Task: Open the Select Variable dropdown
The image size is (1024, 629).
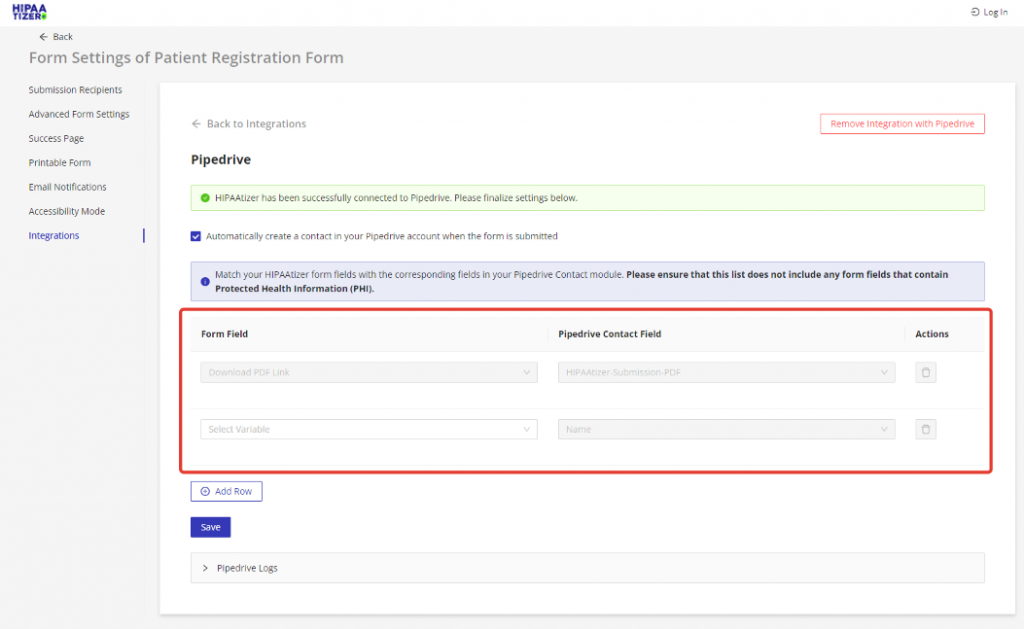Action: point(369,429)
